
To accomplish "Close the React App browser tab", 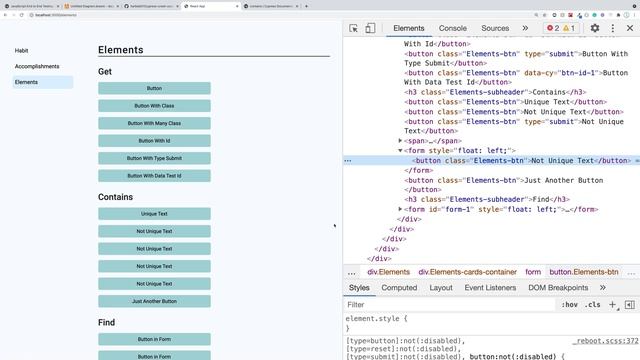I will (237, 6).
